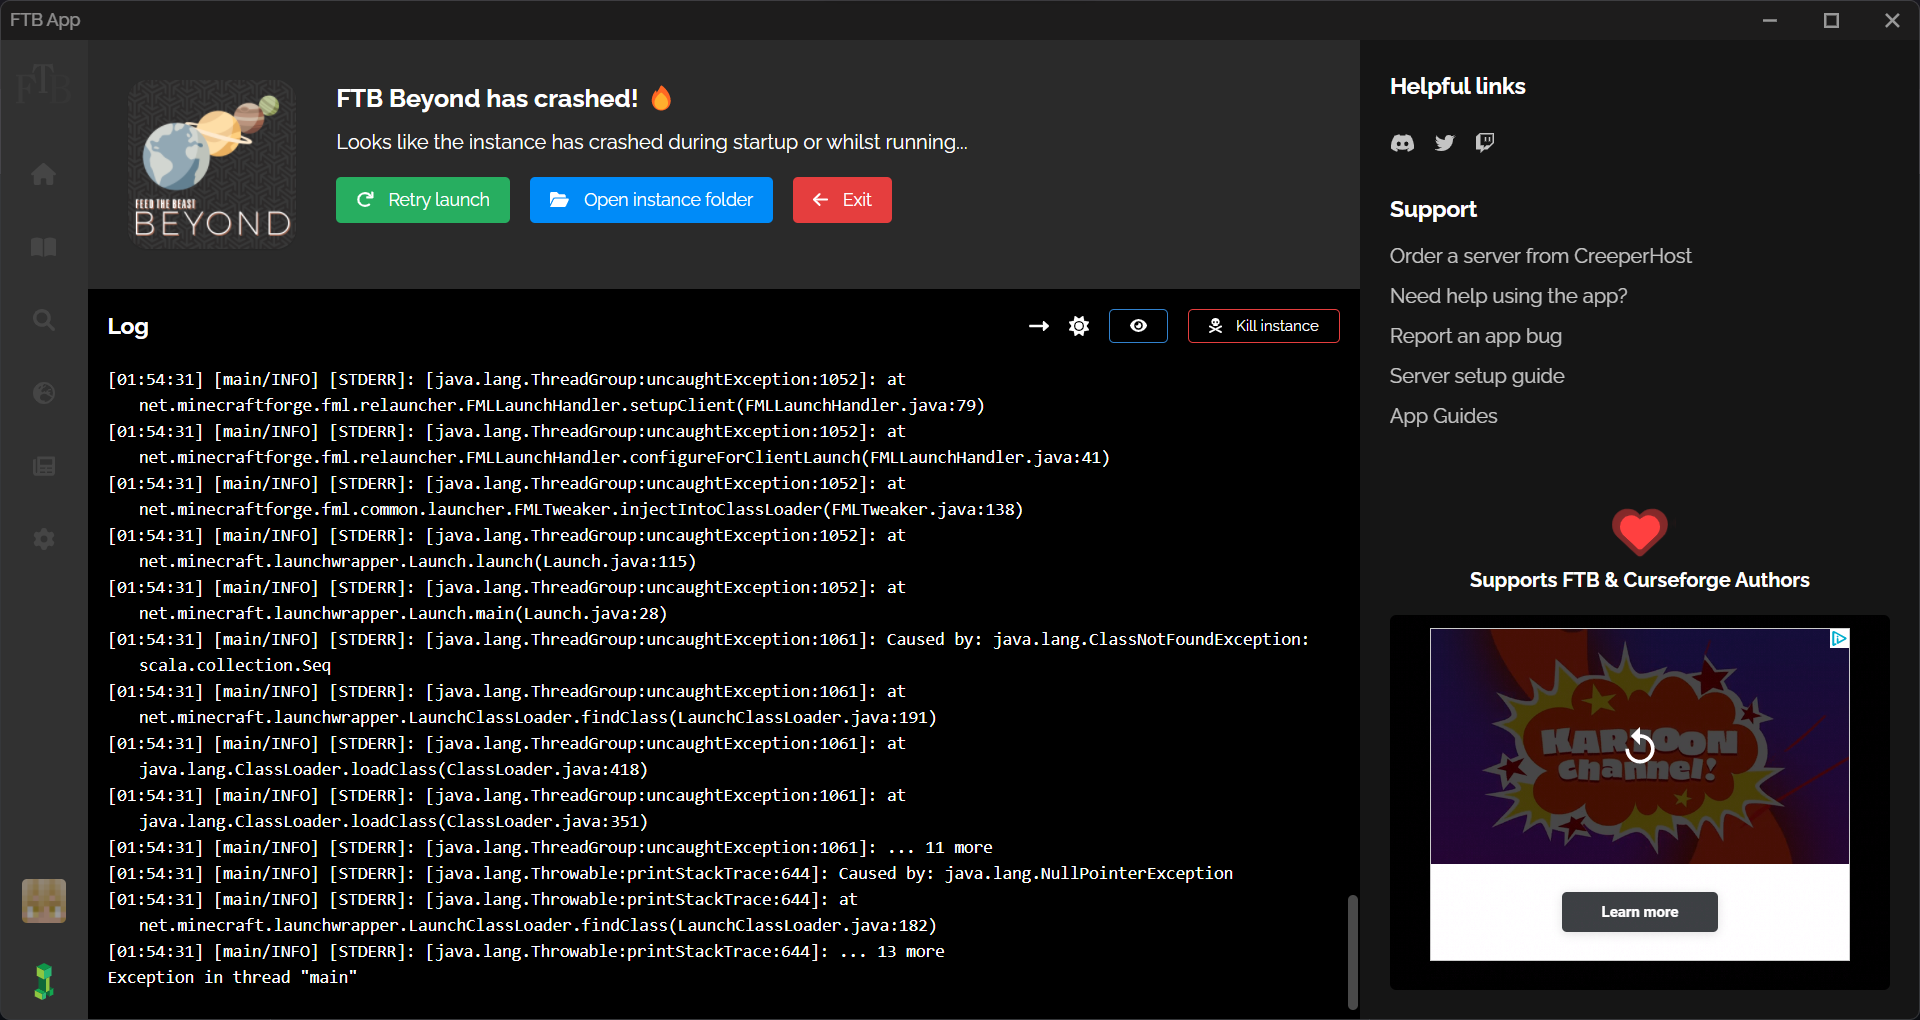The height and width of the screenshot is (1020, 1920).
Task: Open Order a server from CreeperHost link
Action: 1540,256
